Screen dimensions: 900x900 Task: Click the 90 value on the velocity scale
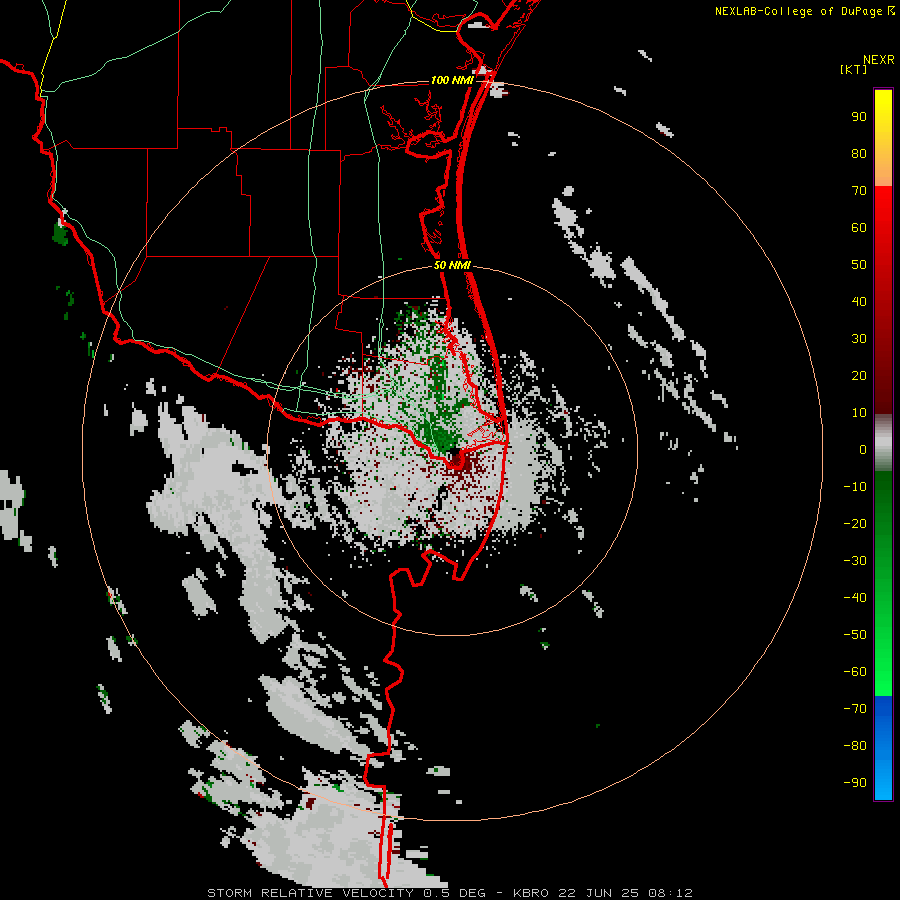(x=859, y=117)
